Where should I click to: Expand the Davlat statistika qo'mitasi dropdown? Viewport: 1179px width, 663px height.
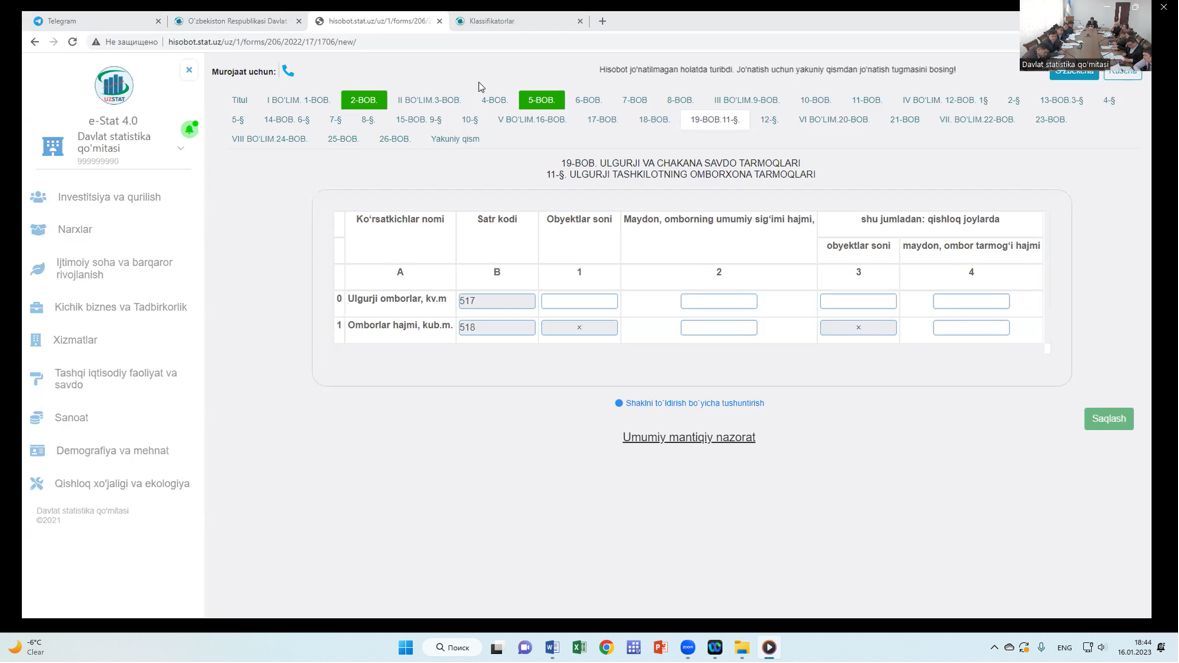(x=181, y=148)
